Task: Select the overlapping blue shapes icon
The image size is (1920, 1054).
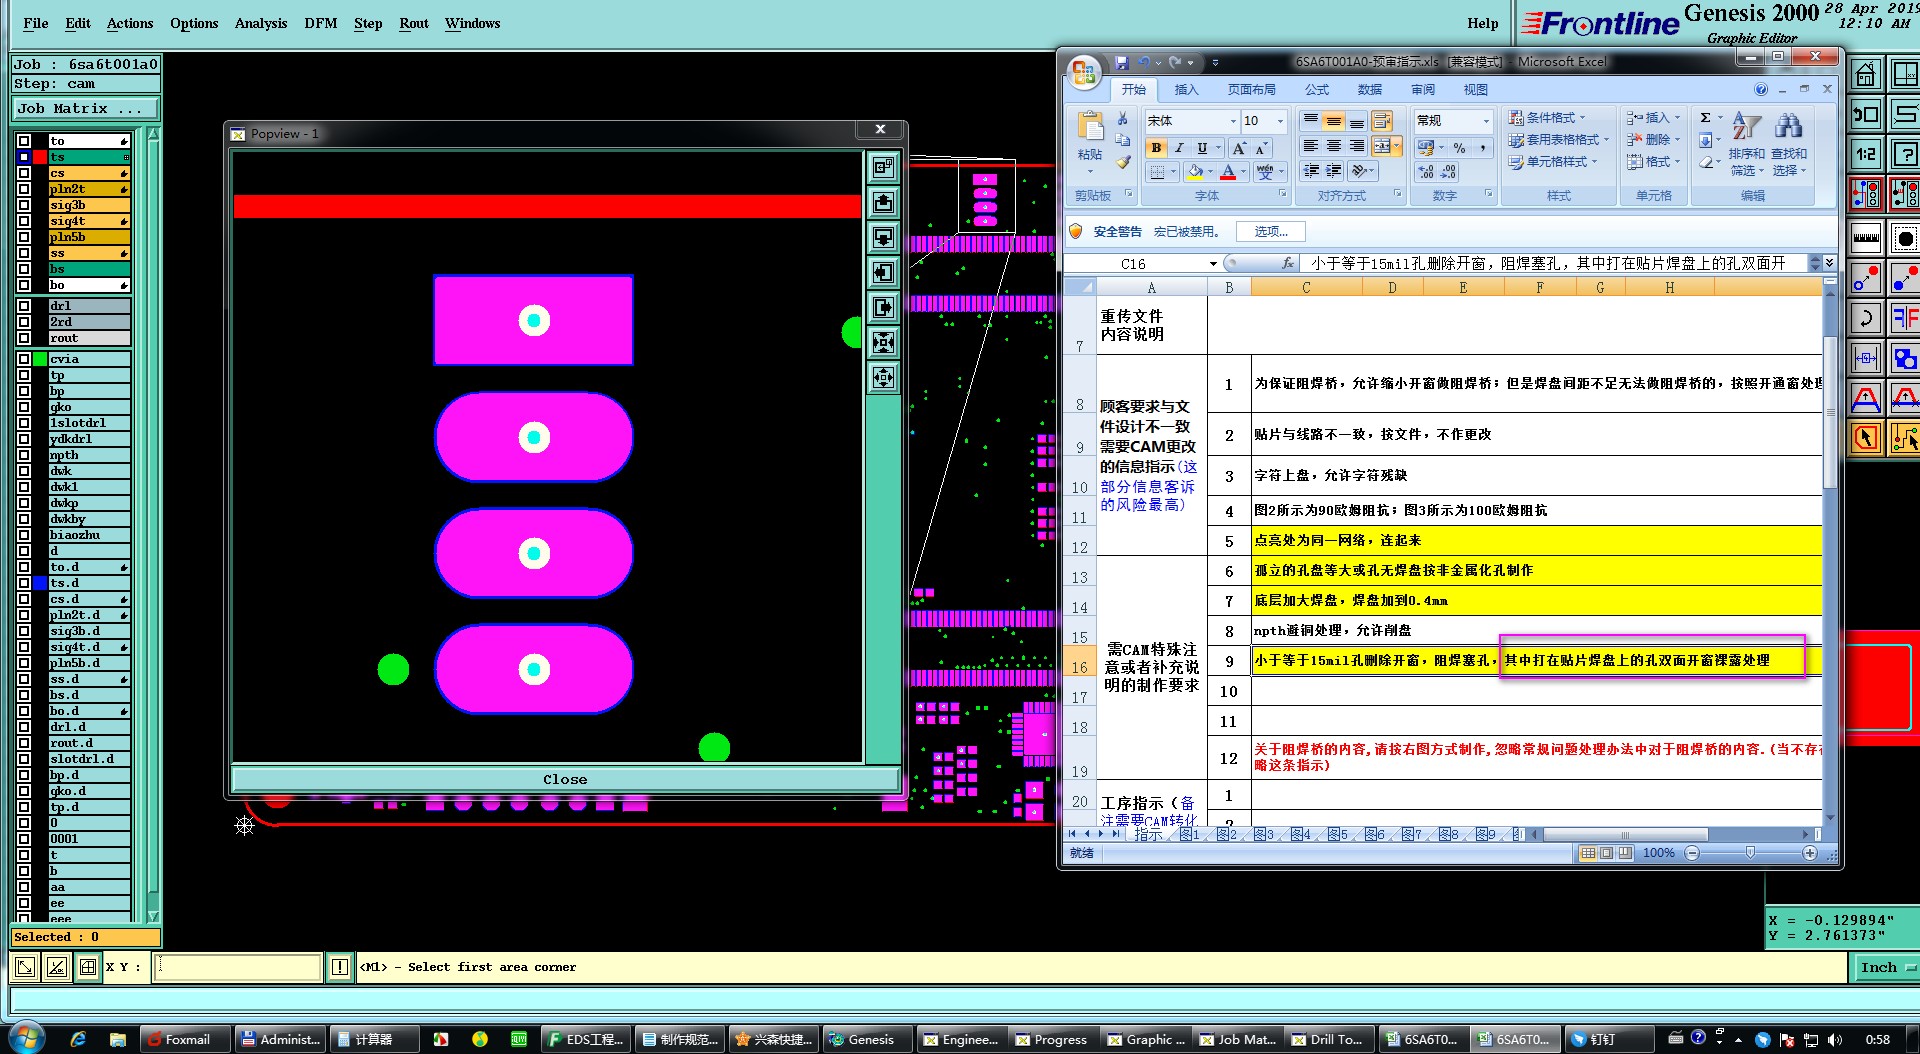Action: coord(1905,358)
